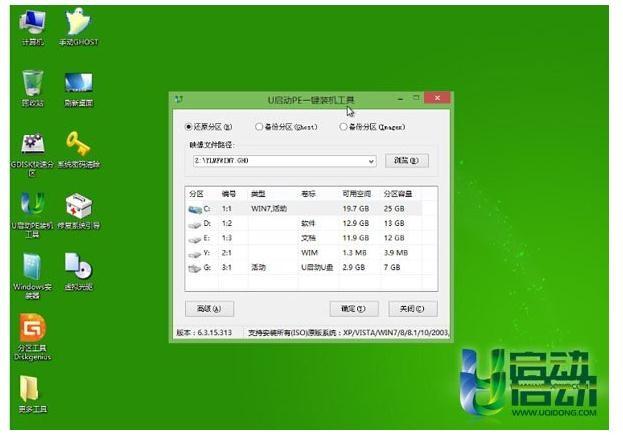
Task: Click the WIN7,活动 type cell
Action: click(x=269, y=209)
